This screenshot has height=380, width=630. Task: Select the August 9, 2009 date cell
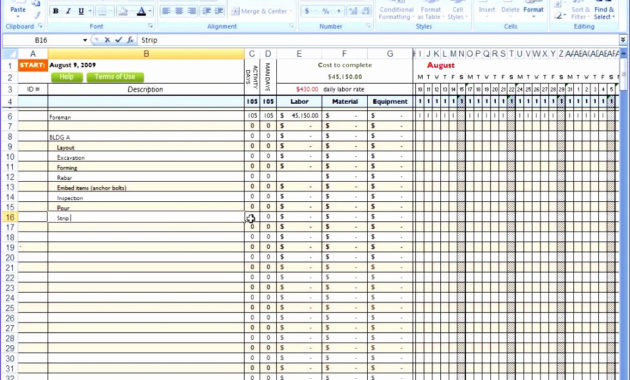[x=146, y=65]
